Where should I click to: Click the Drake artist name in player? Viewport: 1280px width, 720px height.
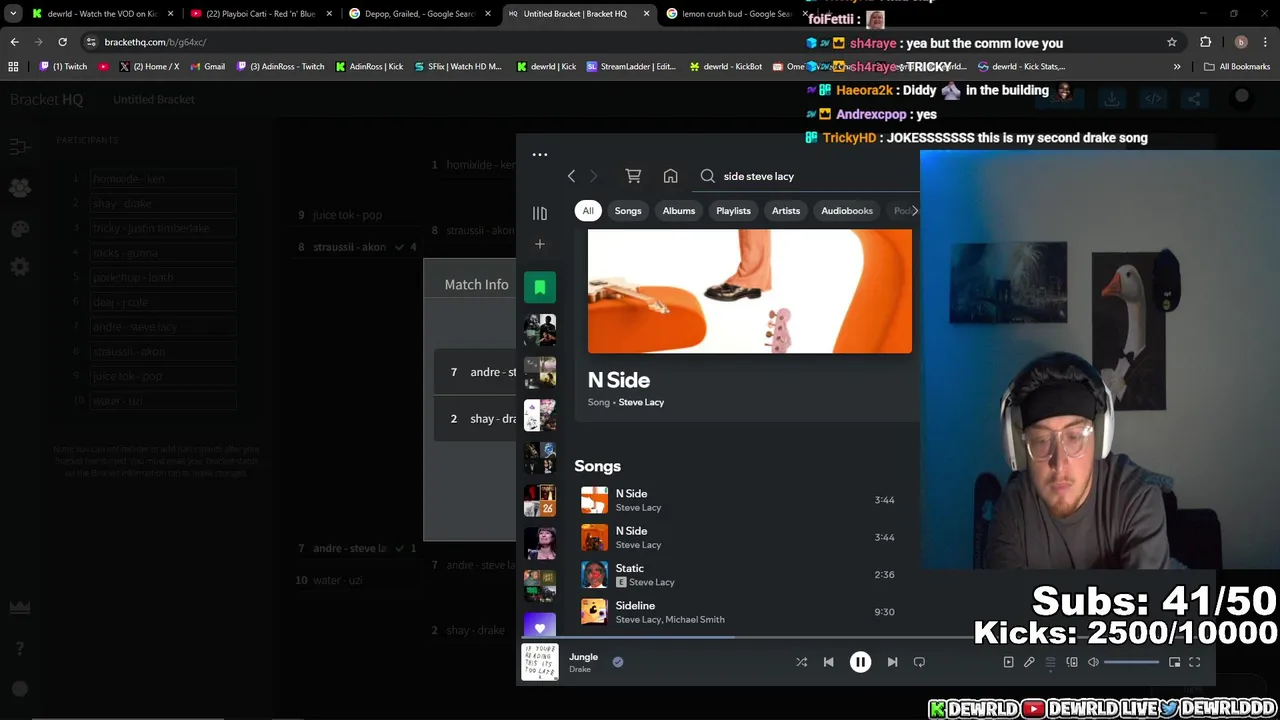[x=580, y=670]
